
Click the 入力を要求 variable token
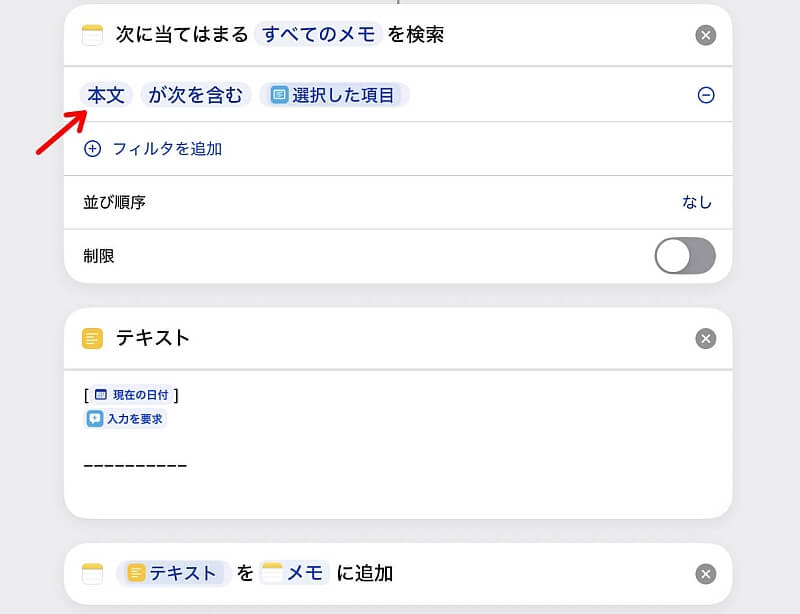click(x=124, y=419)
